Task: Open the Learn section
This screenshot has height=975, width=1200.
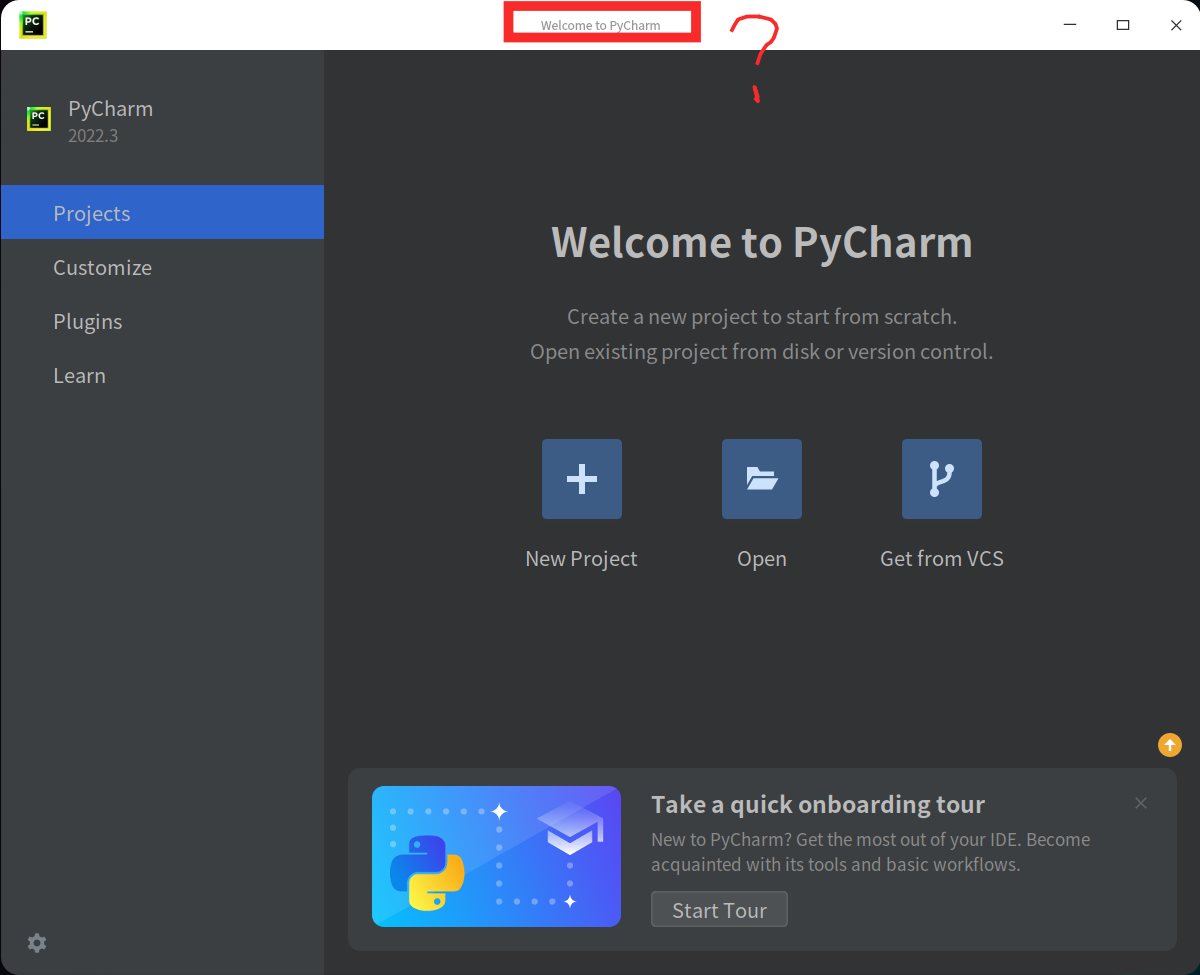Action: [80, 375]
